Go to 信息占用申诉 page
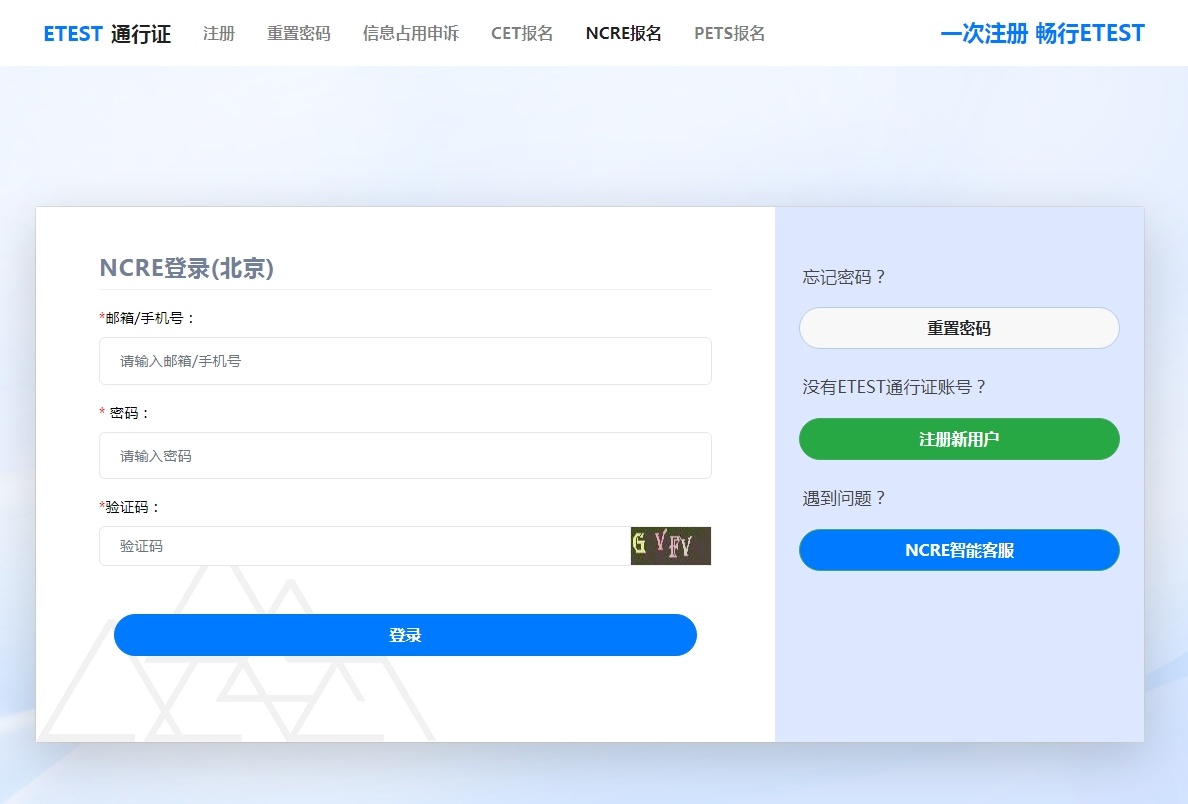This screenshot has width=1188, height=804. pos(410,34)
